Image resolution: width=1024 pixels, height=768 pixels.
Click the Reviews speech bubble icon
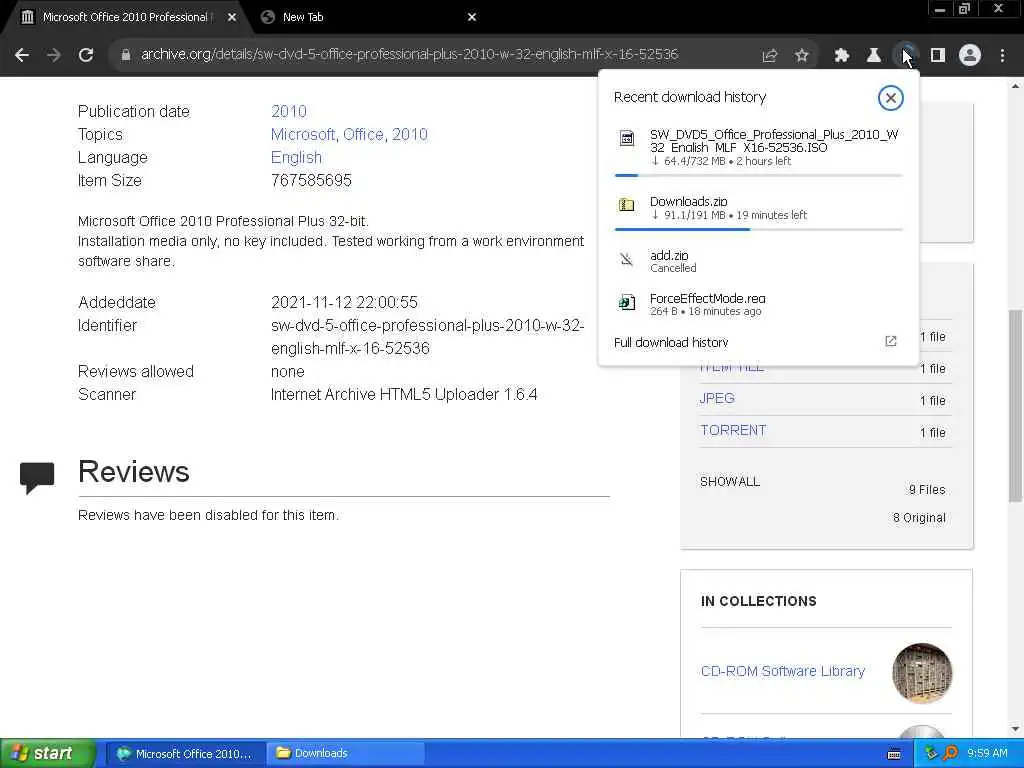point(37,477)
